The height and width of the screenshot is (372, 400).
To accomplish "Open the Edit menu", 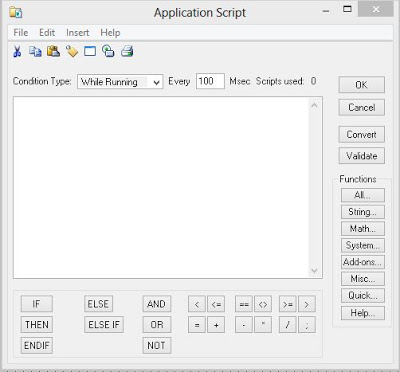I will (x=47, y=33).
